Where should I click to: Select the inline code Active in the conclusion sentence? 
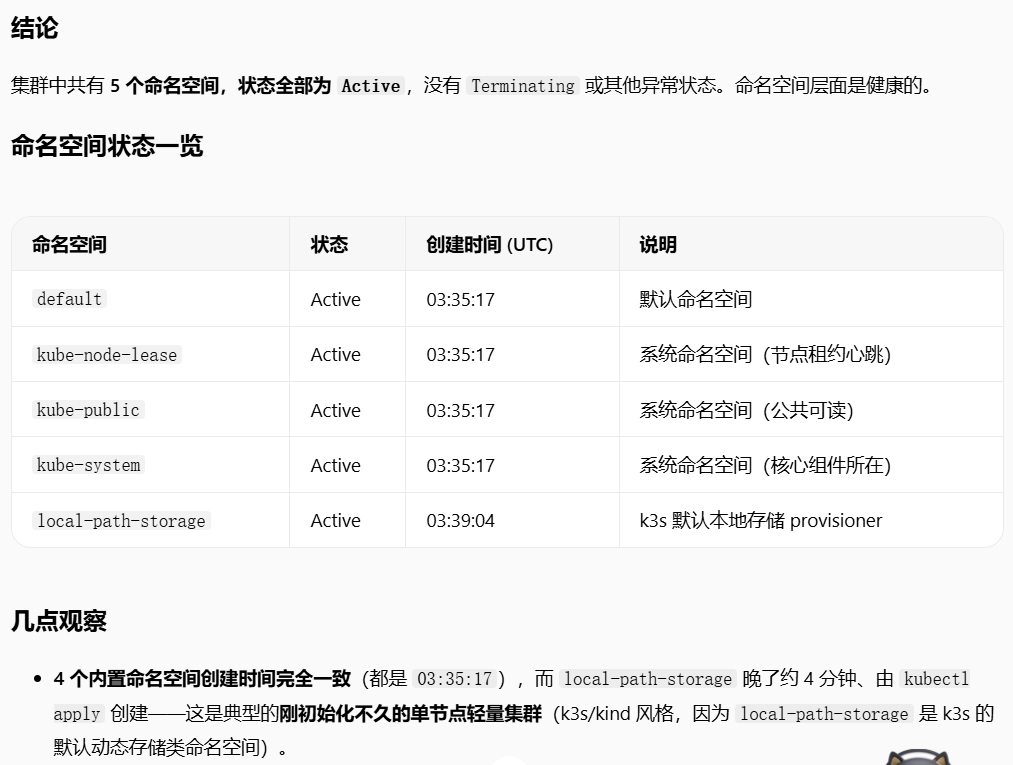coord(371,85)
